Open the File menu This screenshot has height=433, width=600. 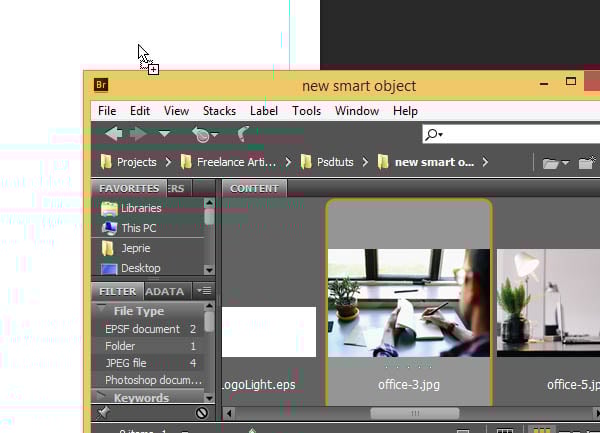[x=107, y=111]
